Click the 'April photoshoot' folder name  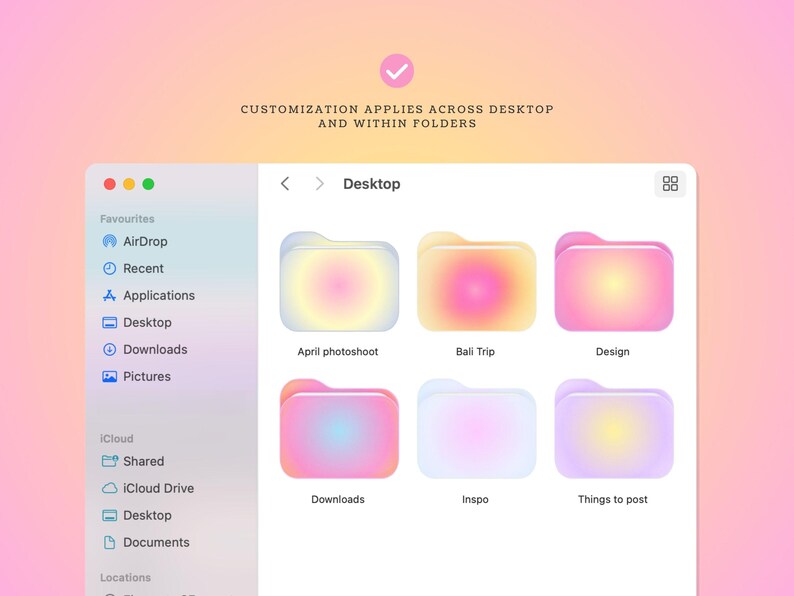coord(338,351)
